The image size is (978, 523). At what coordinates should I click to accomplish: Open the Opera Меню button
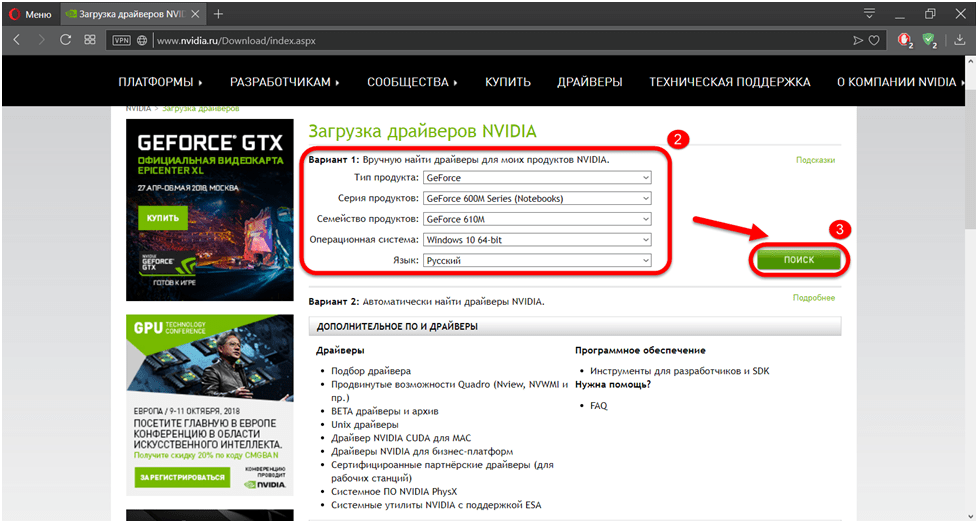[30, 14]
